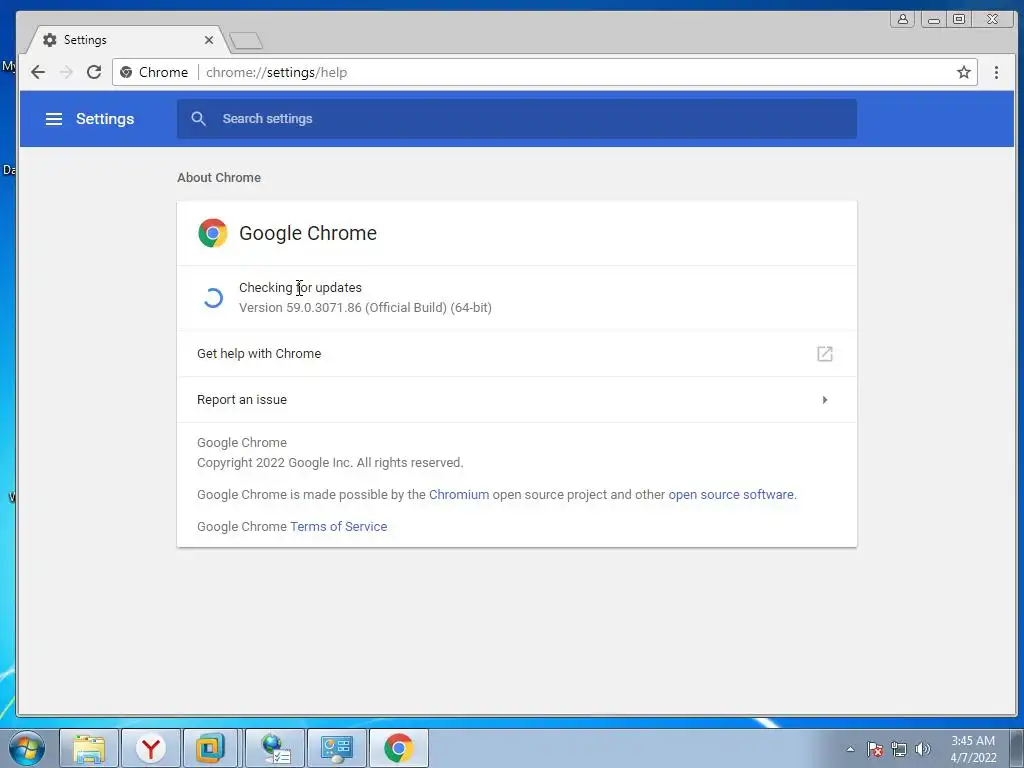
Task: Open the Chrome user profile button
Action: click(x=903, y=19)
